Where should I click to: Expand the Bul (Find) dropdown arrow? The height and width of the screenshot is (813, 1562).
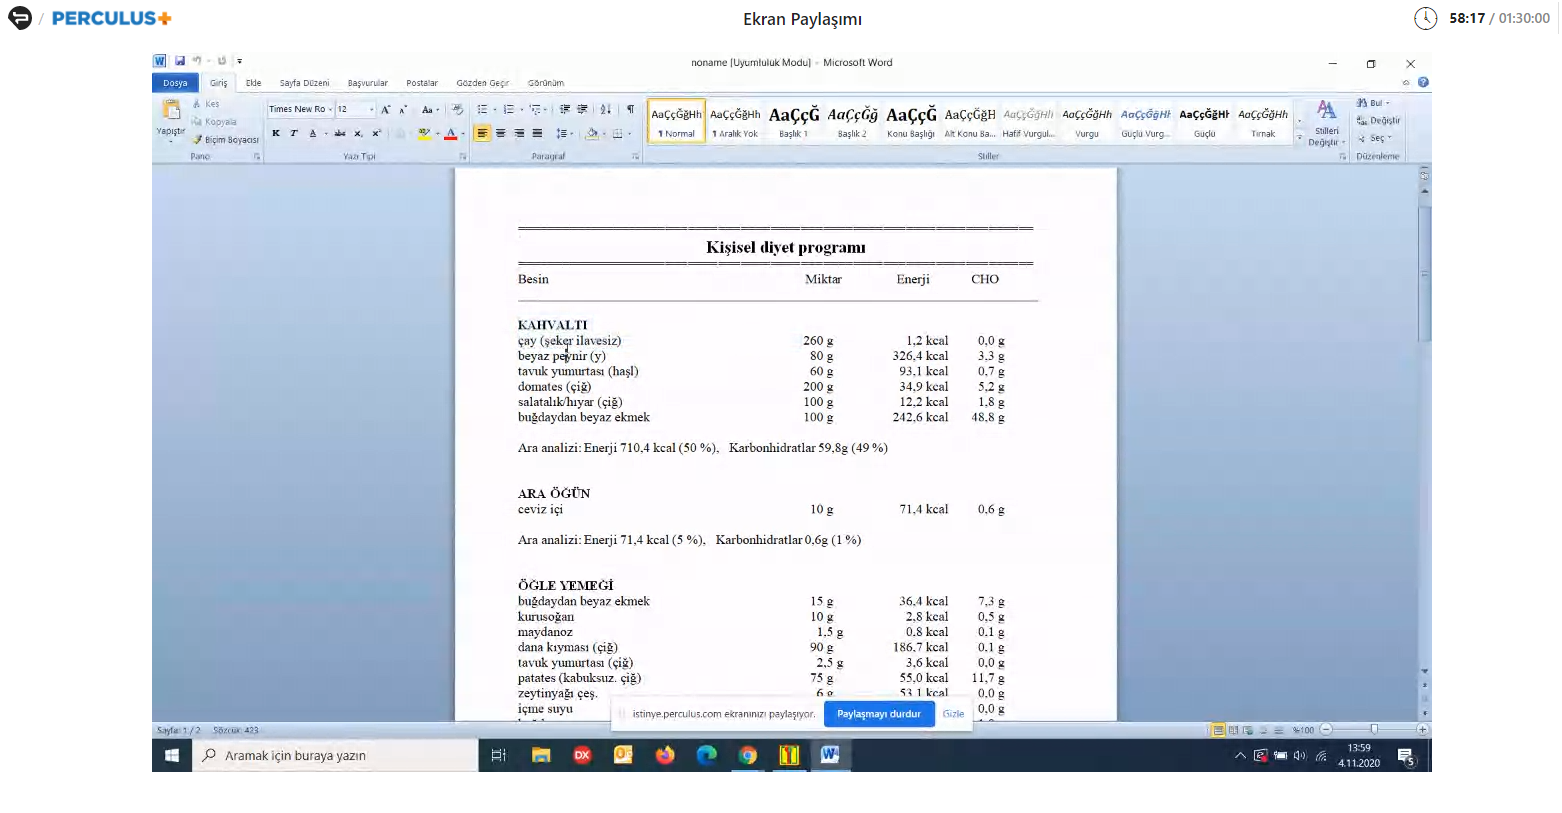[1388, 103]
